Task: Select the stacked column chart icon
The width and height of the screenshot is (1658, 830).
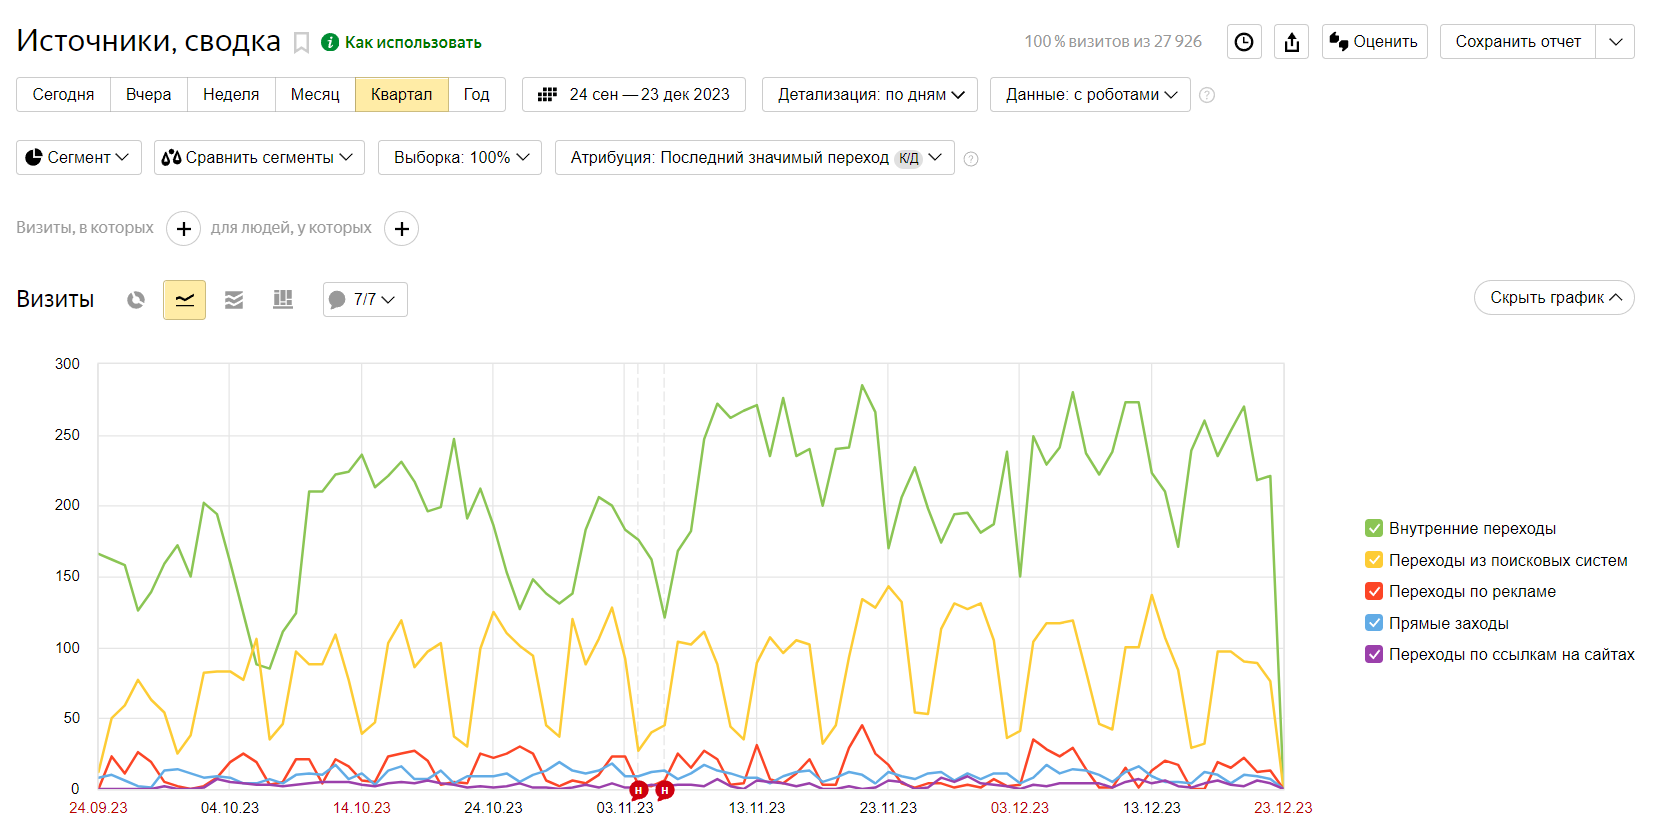Action: pyautogui.click(x=283, y=300)
